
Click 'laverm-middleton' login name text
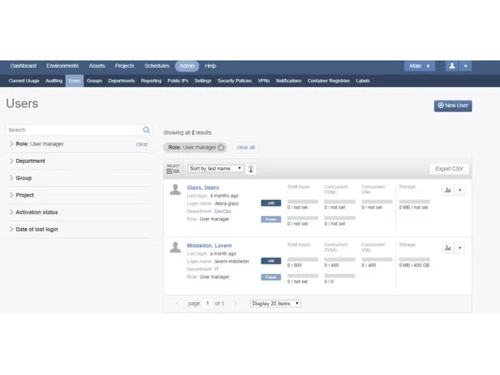coord(232,261)
